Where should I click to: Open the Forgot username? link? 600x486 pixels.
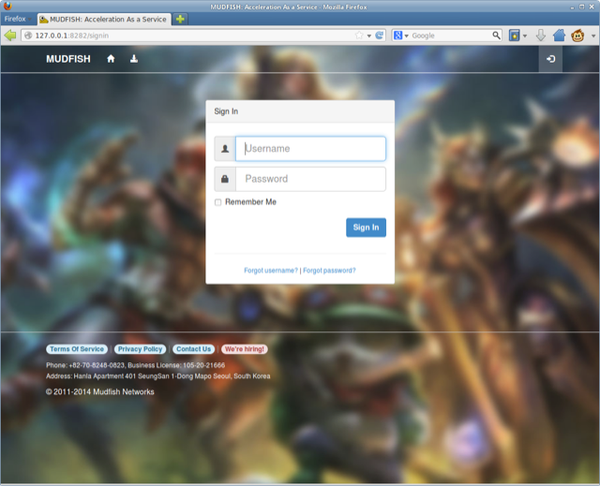[x=271, y=271]
